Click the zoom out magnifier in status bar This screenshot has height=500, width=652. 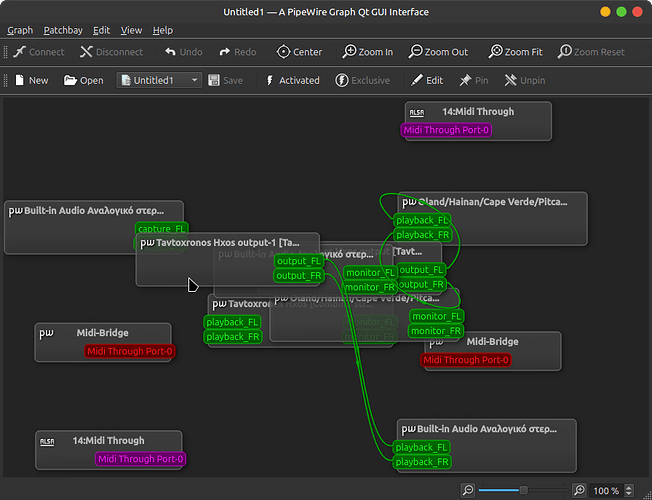coord(468,490)
